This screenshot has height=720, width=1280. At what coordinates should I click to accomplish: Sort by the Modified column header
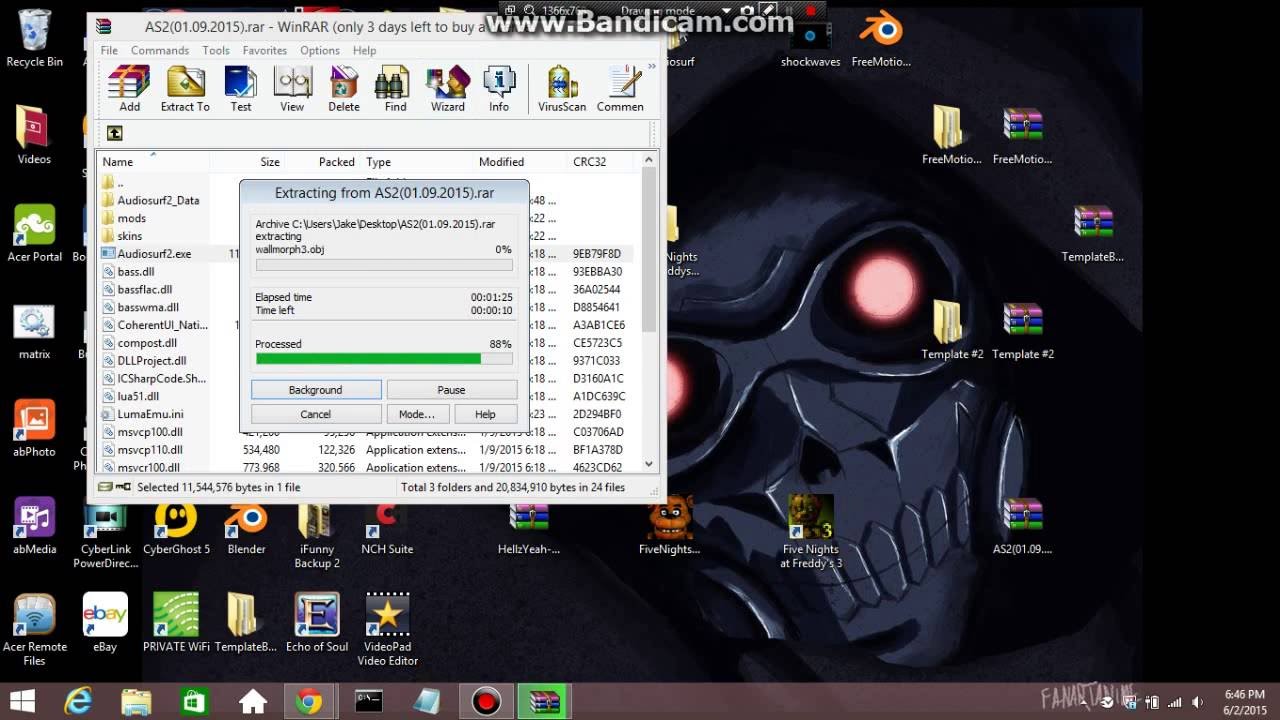(x=520, y=161)
